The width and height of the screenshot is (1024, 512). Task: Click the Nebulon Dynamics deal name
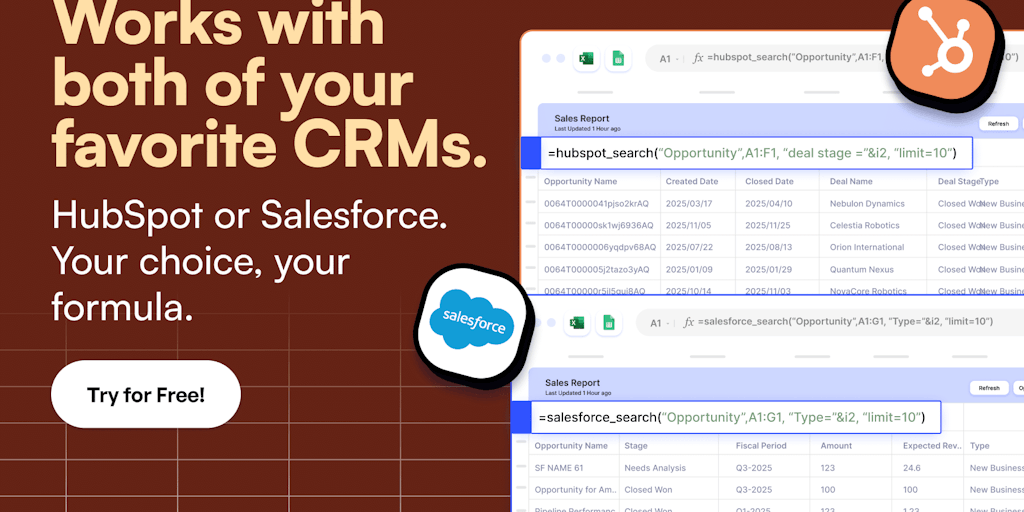[867, 204]
